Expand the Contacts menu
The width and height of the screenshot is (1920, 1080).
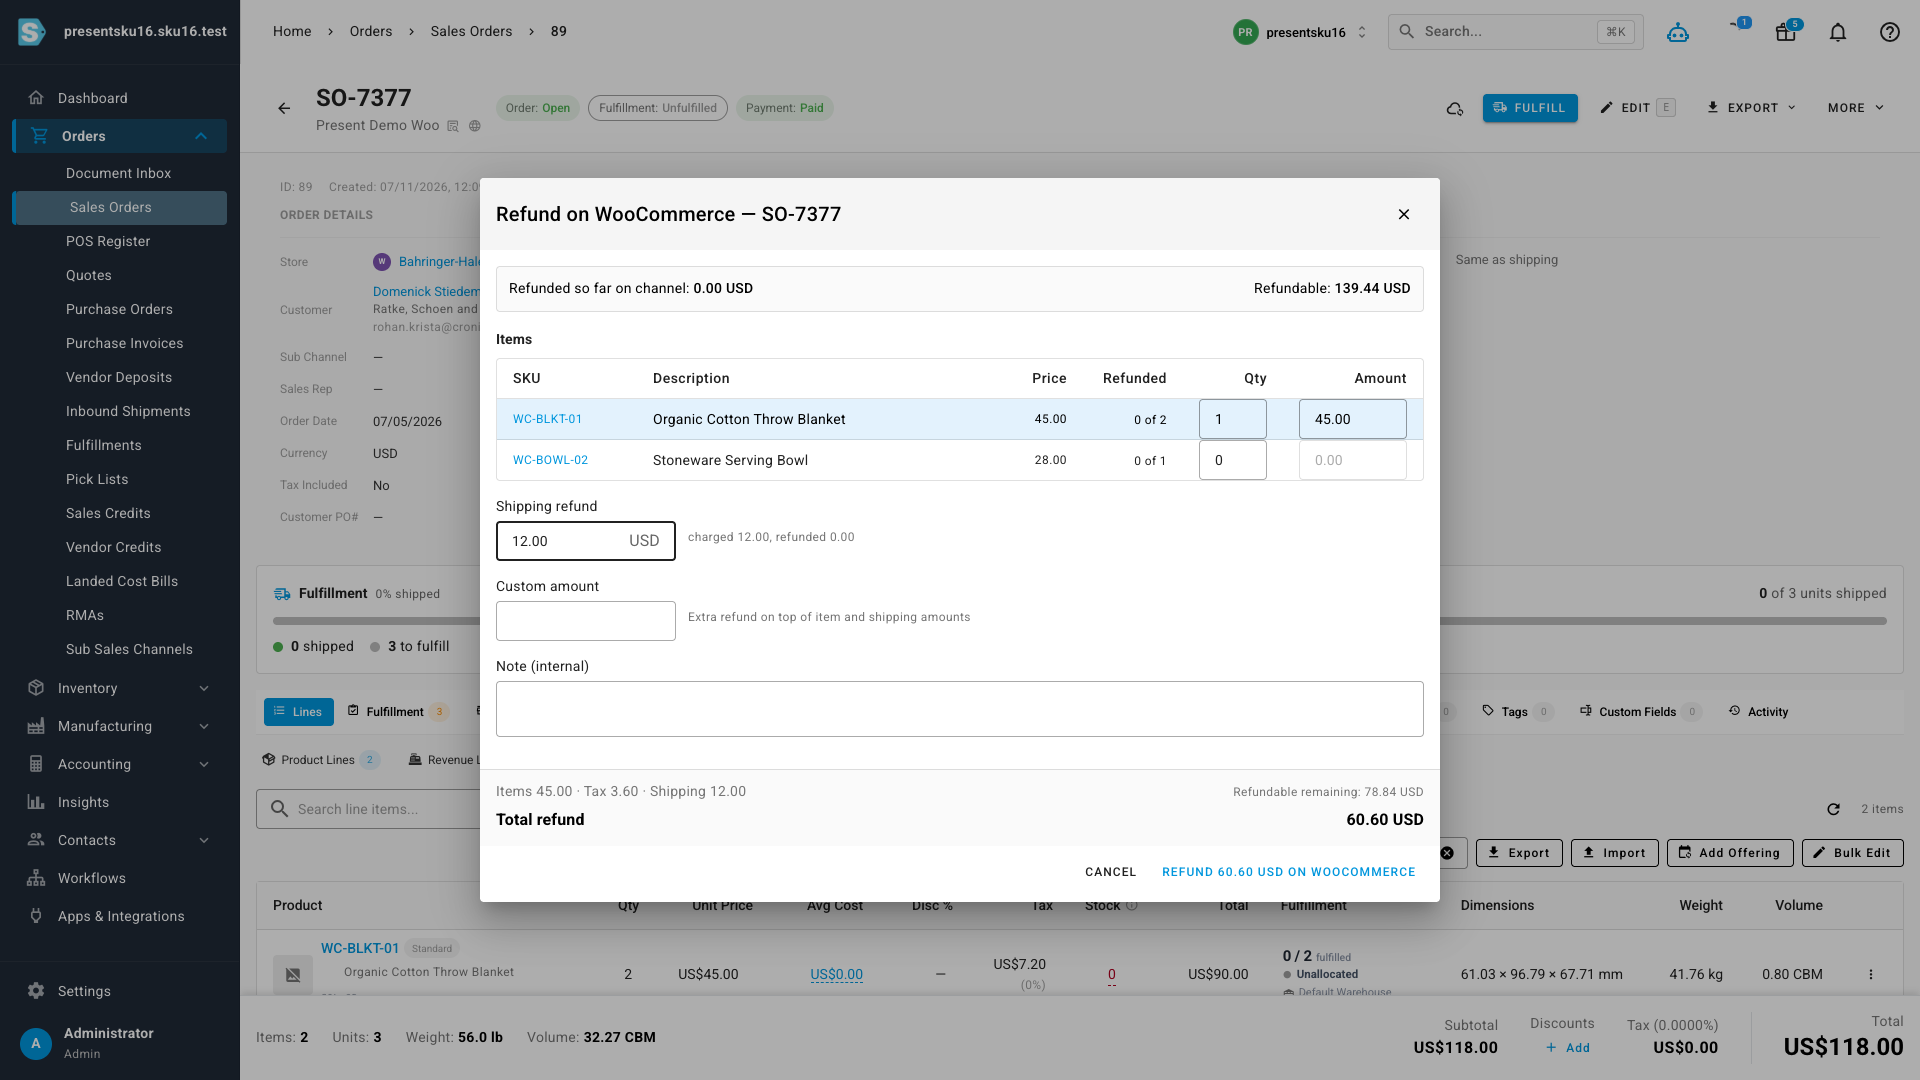pyautogui.click(x=204, y=840)
